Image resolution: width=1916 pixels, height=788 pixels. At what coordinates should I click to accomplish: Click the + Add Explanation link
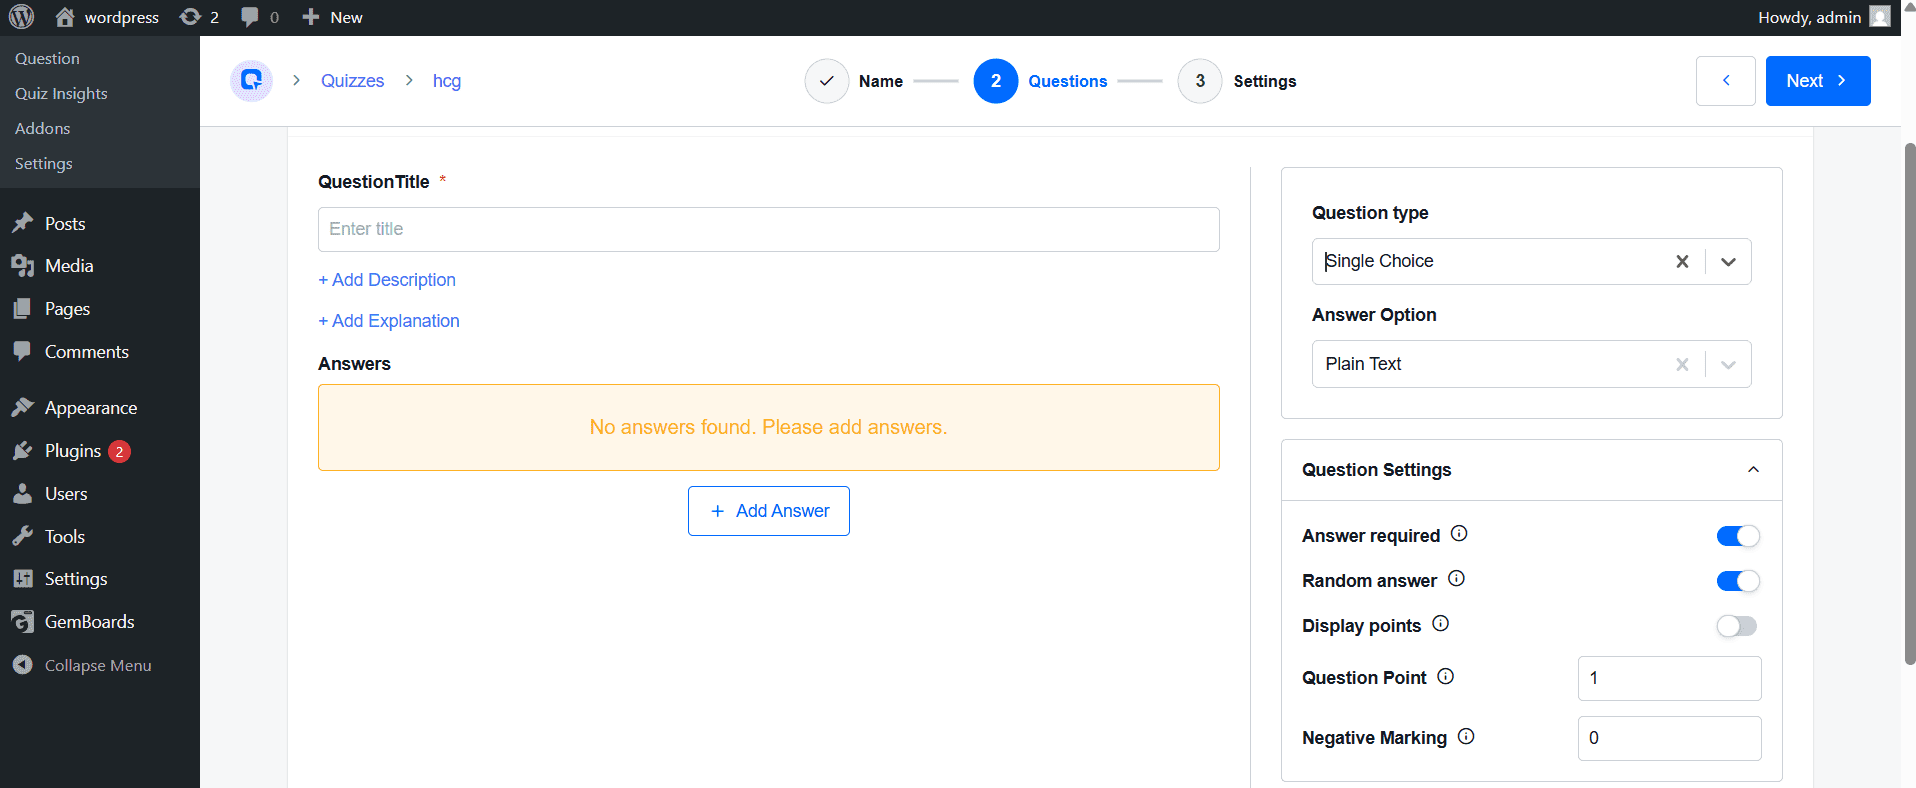tap(389, 321)
